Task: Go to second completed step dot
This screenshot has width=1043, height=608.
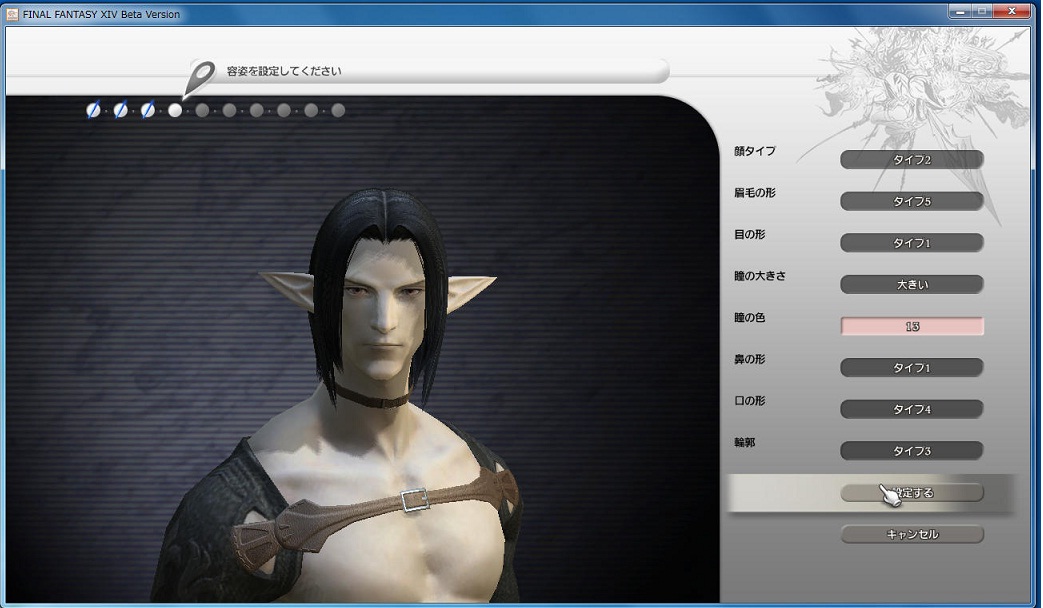Action: (x=120, y=110)
